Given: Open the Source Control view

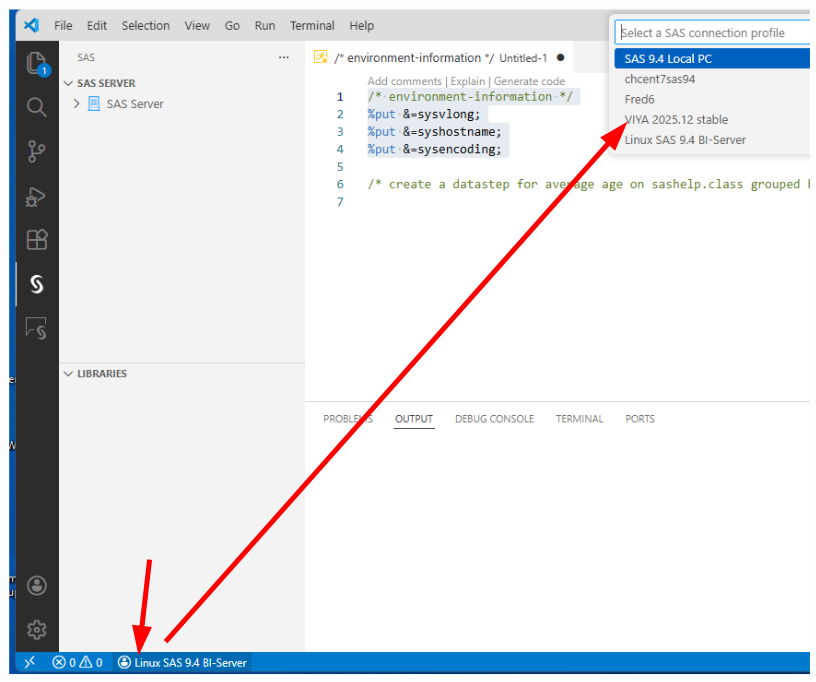Looking at the screenshot, I should (36, 151).
